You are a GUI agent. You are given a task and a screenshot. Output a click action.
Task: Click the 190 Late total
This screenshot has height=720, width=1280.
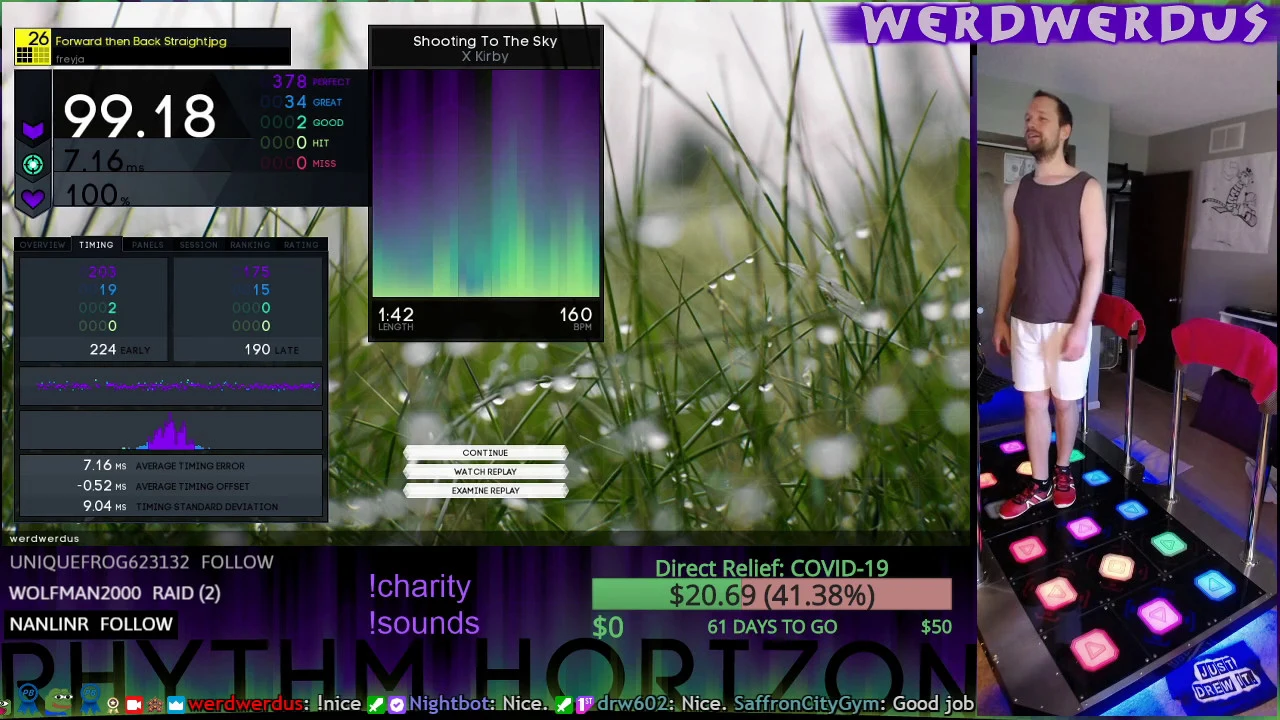tap(257, 350)
